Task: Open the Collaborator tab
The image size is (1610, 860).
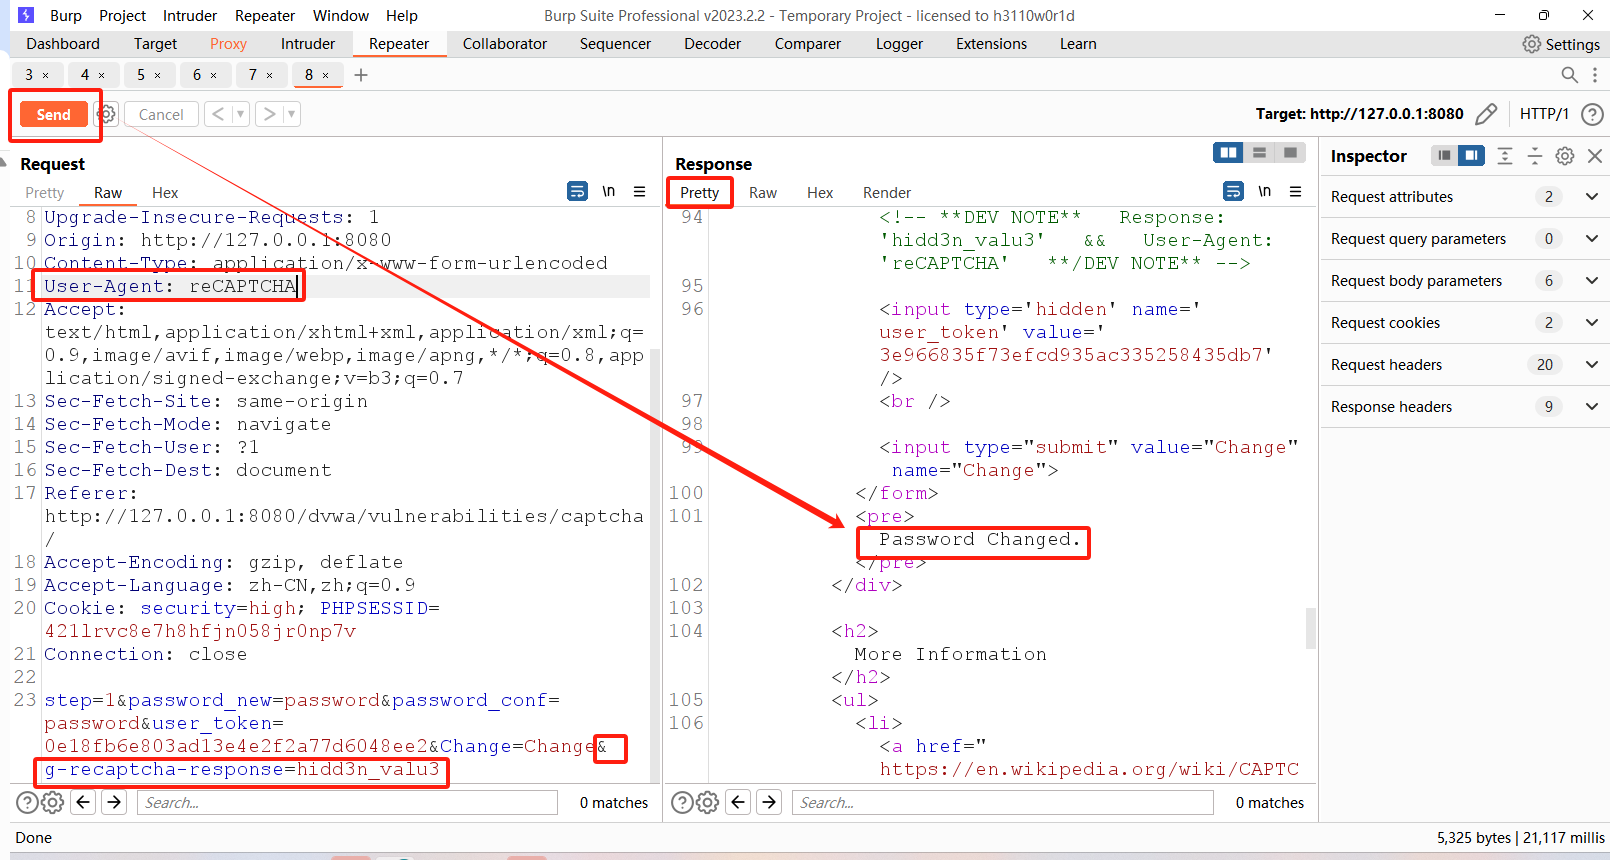Action: (x=505, y=44)
